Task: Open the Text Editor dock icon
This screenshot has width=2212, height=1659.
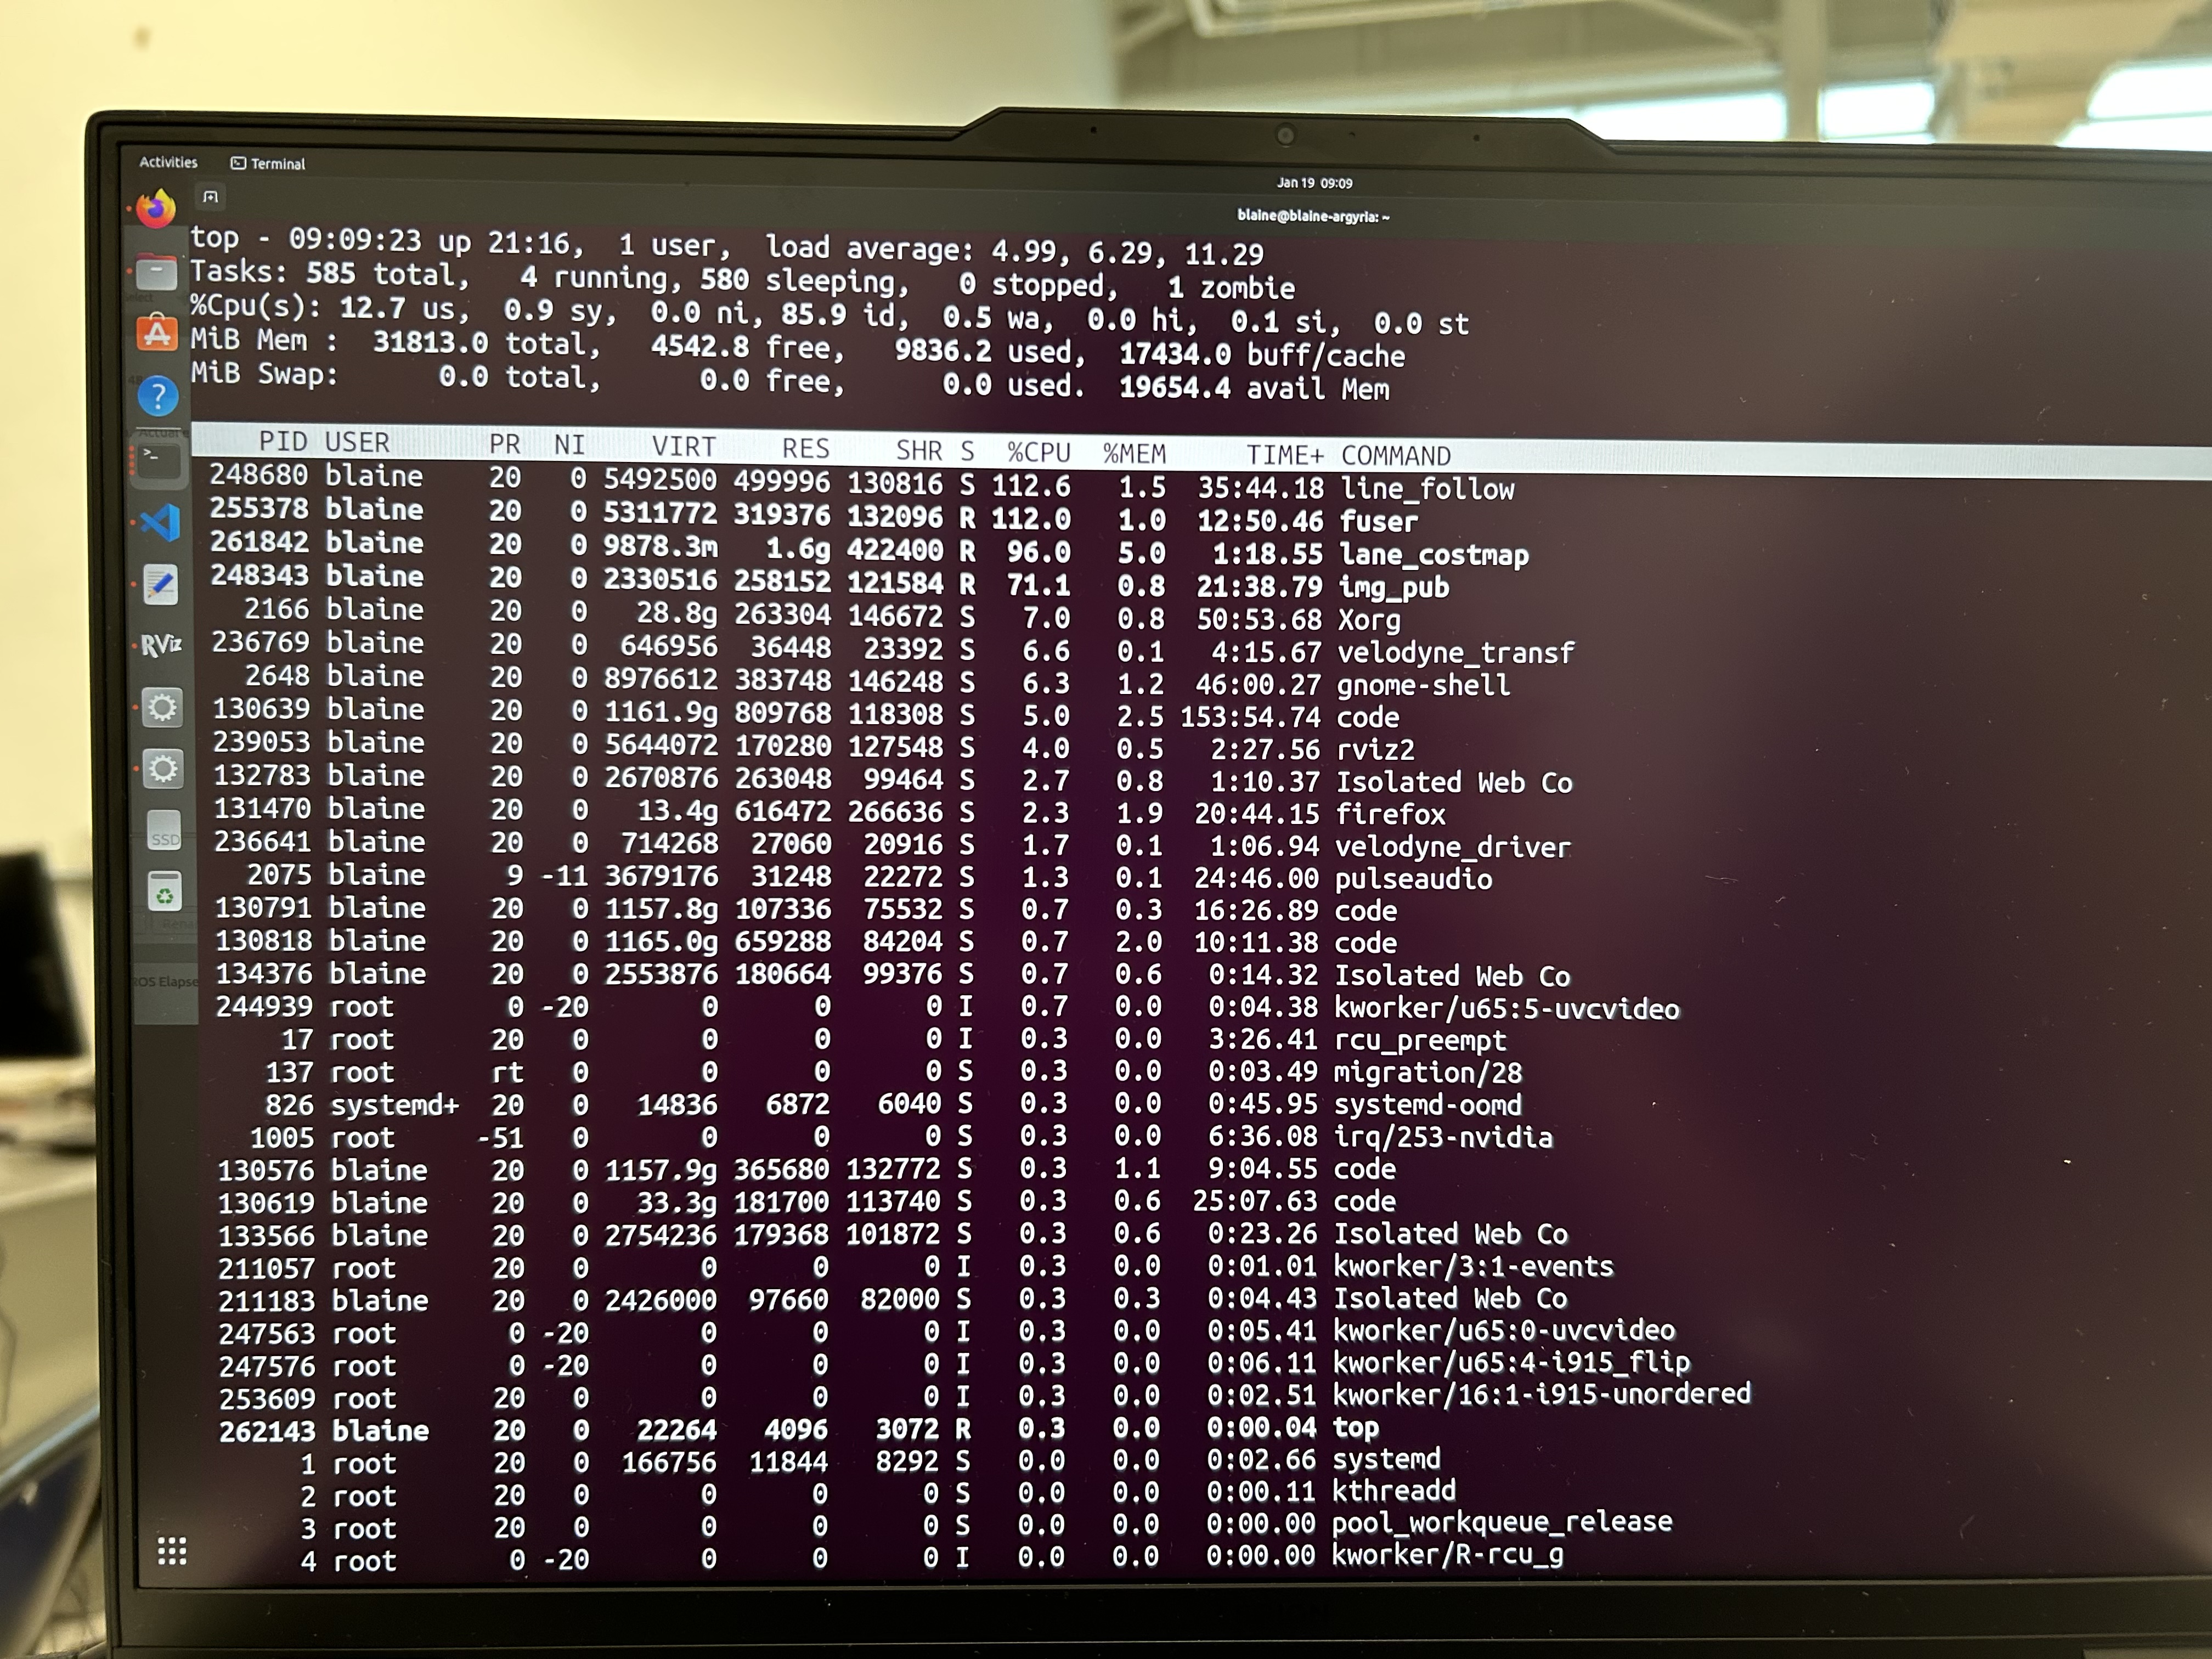Action: (161, 585)
